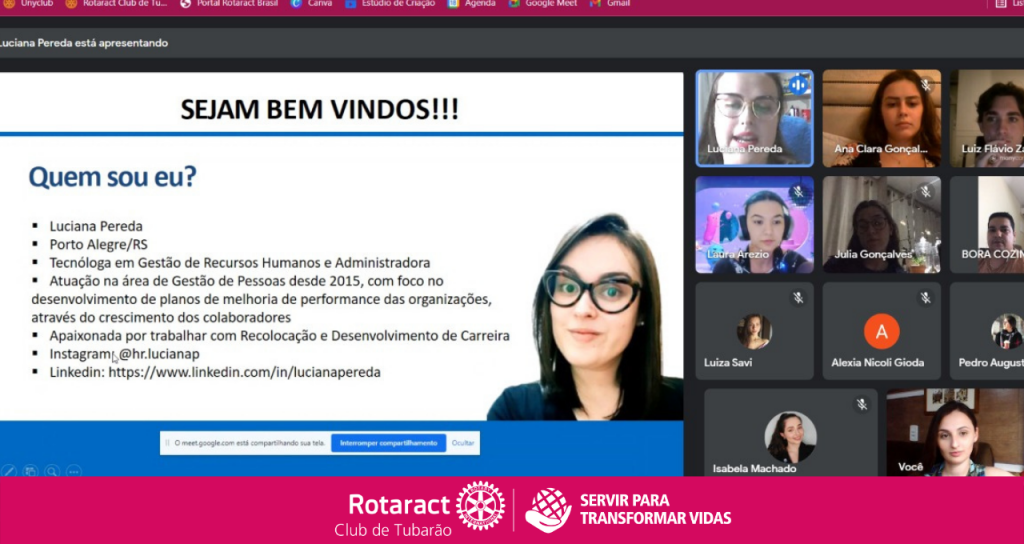Open the slide's three-dots more options icon
Screen dimensions: 1024x544
[x=73, y=471]
